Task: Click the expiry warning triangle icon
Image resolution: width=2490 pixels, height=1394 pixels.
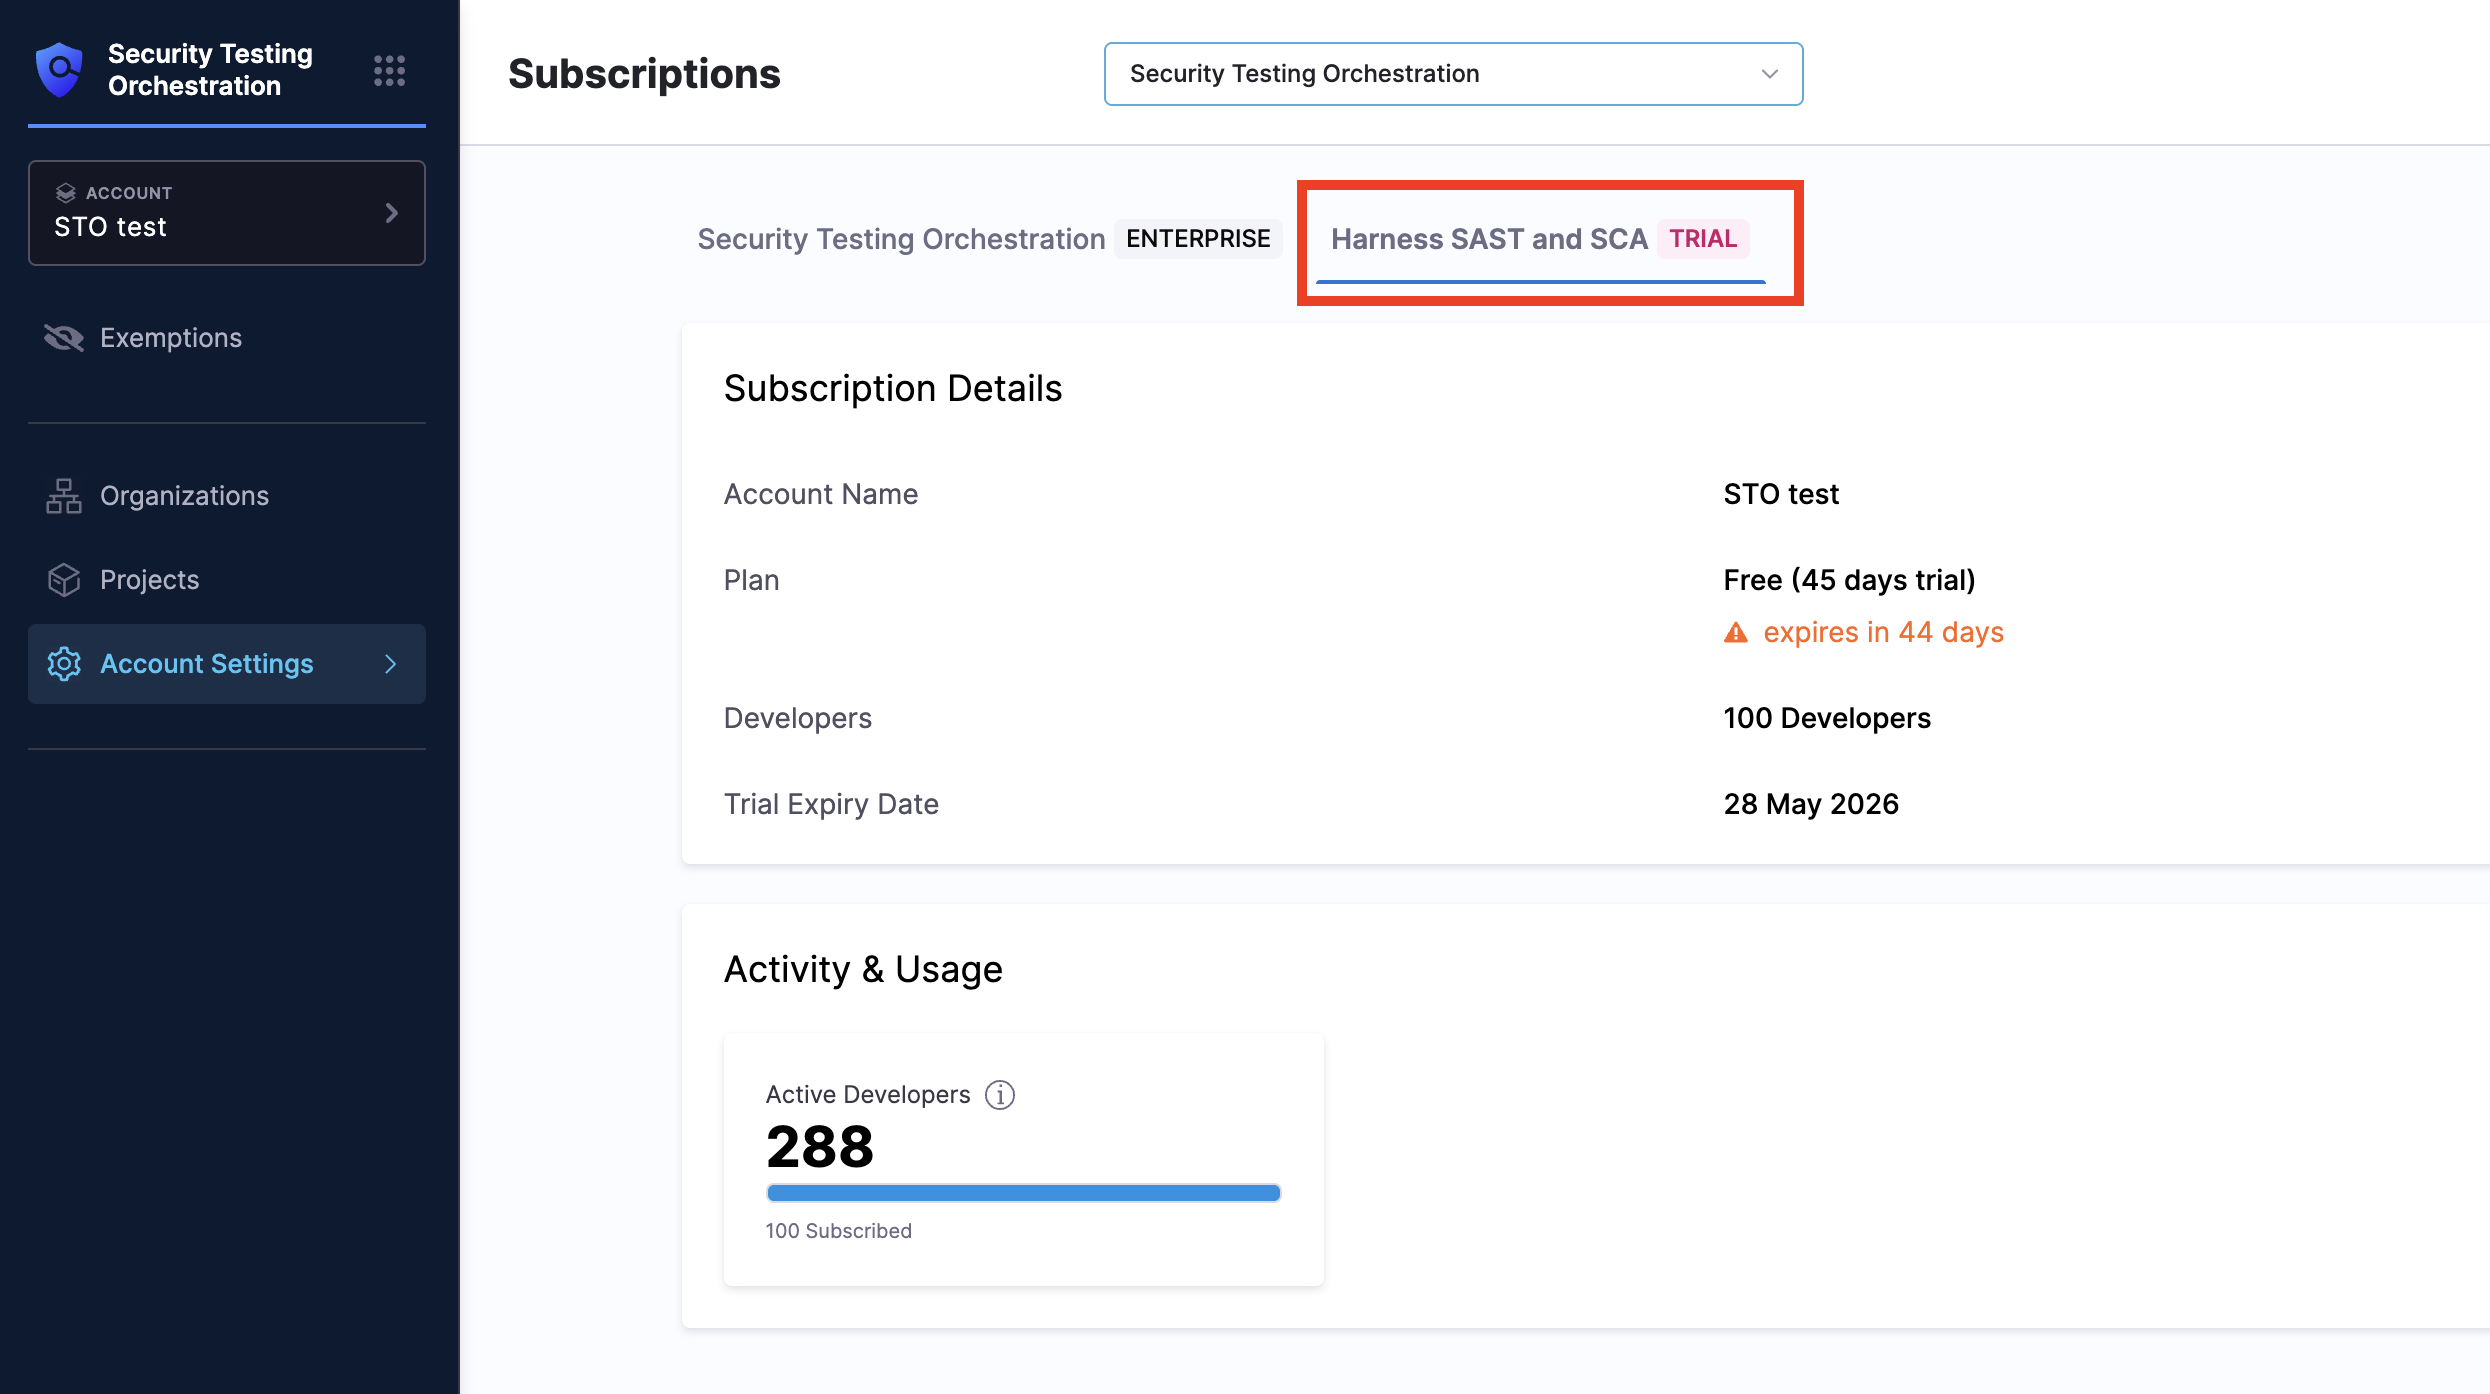Action: [1736, 633]
